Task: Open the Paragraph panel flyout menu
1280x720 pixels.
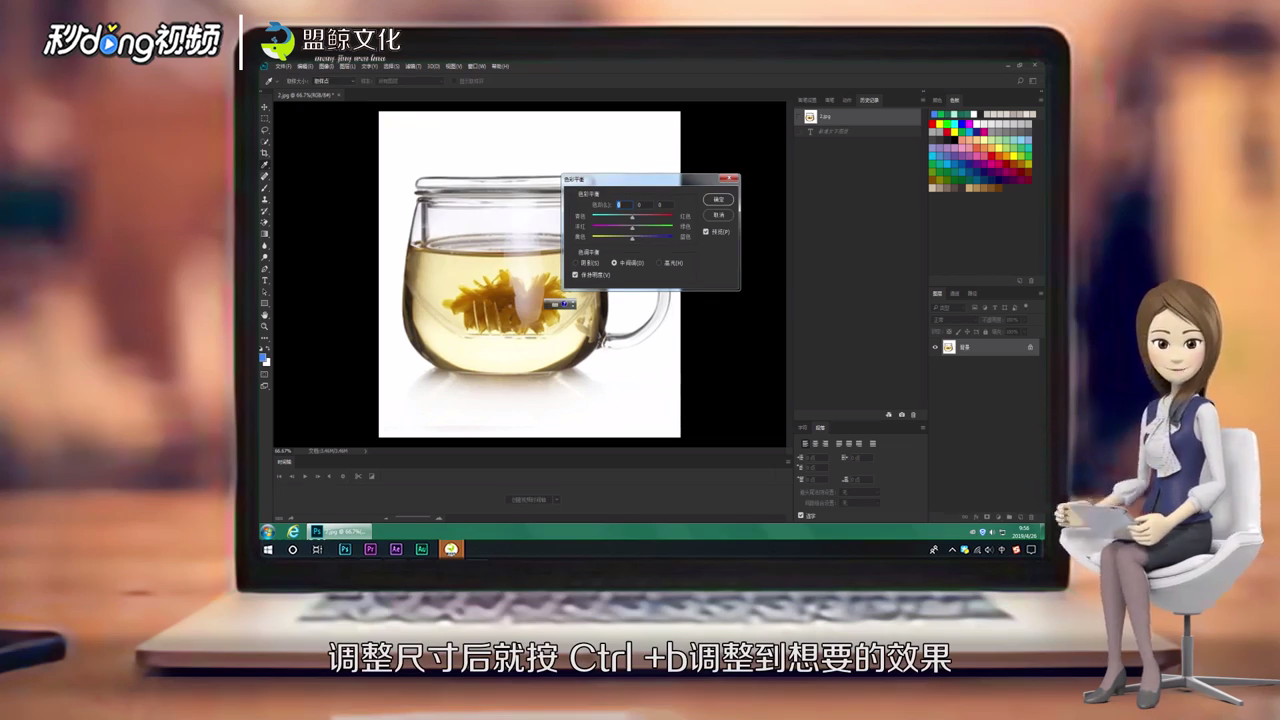Action: [923, 428]
